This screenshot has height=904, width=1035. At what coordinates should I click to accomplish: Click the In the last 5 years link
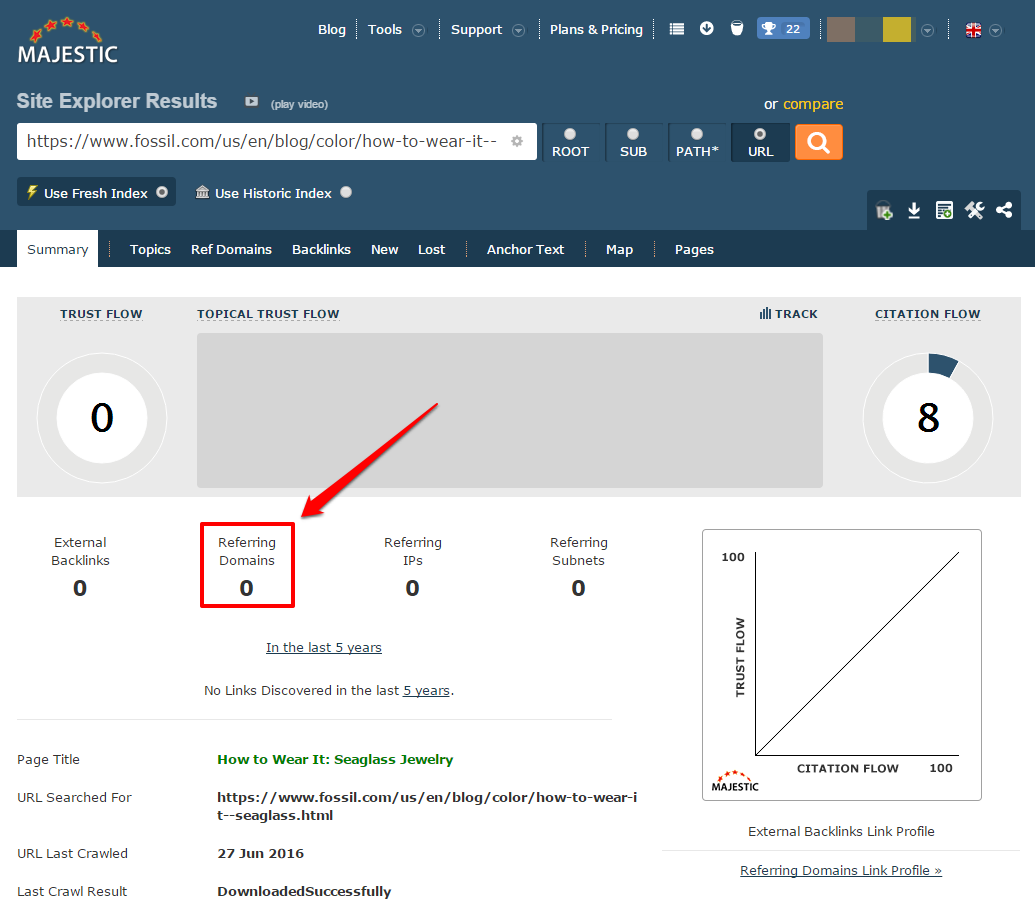click(323, 647)
